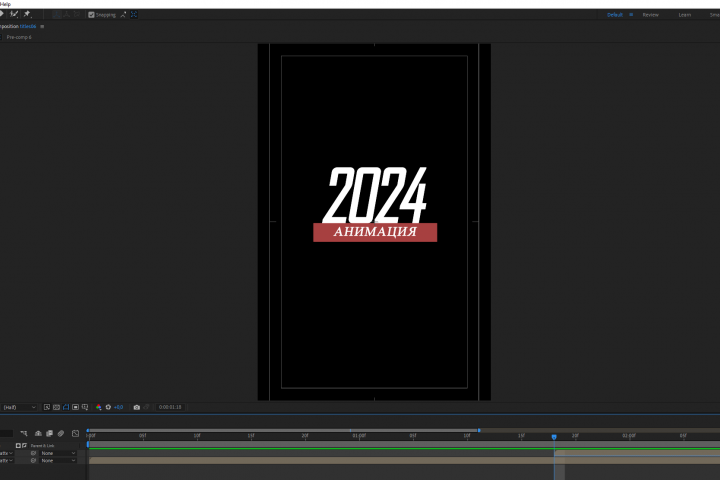Click the show snapshot icon

tap(146, 407)
